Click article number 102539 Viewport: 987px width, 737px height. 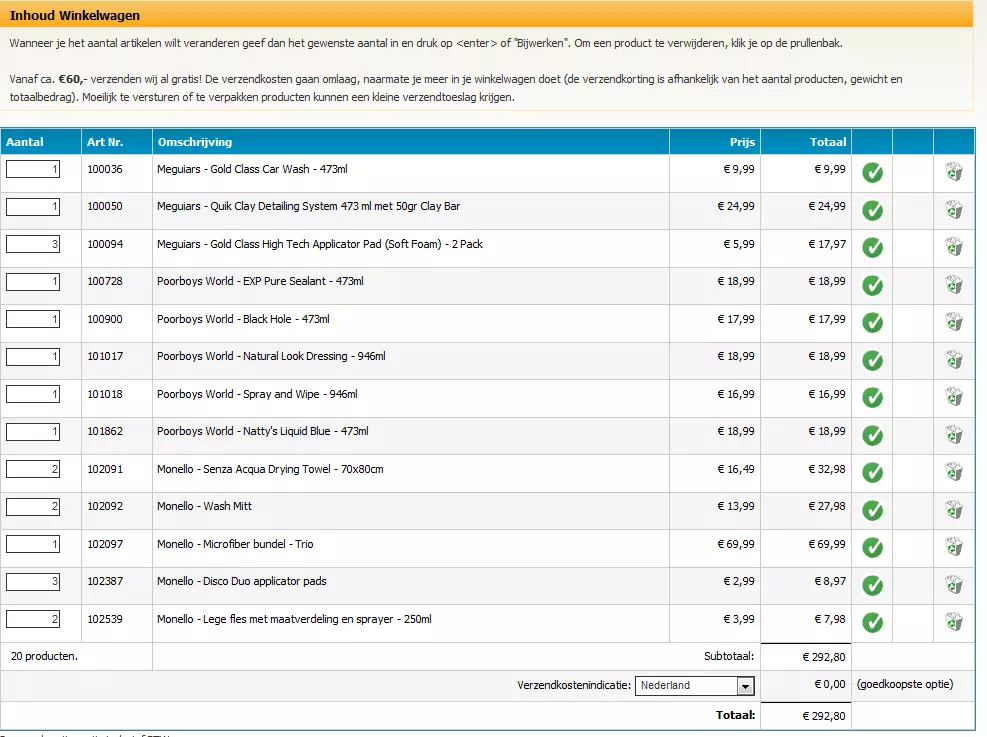pyautogui.click(x=105, y=619)
